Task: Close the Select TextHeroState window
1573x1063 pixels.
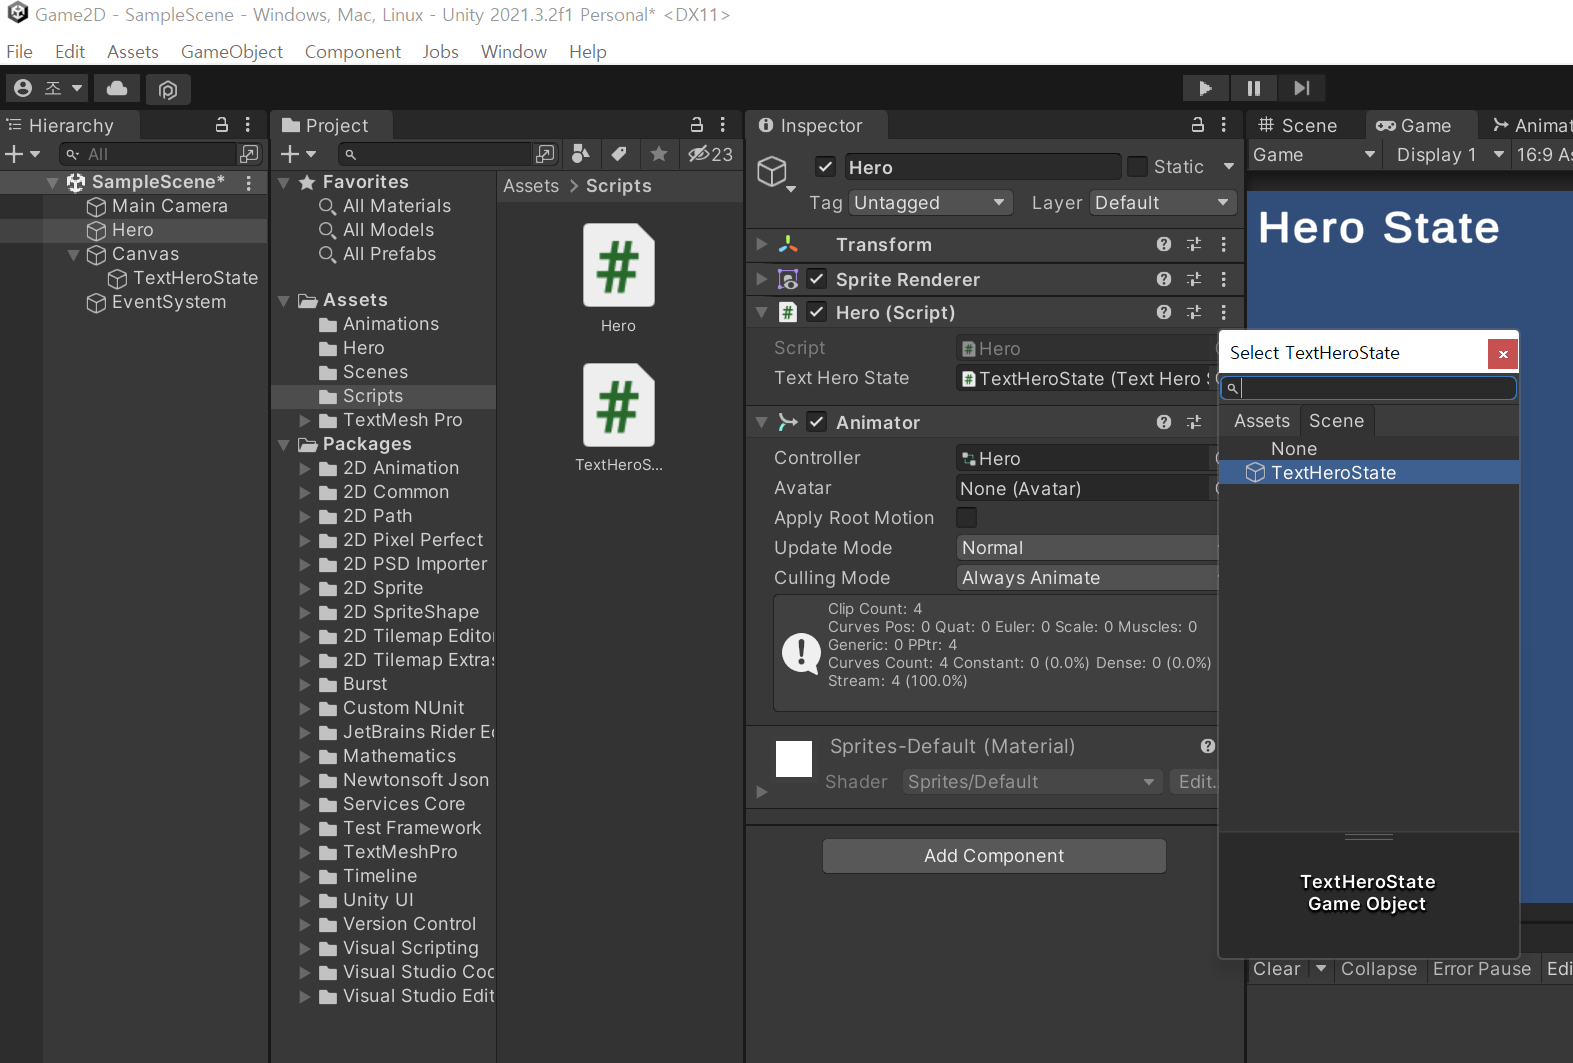Action: coord(1503,354)
